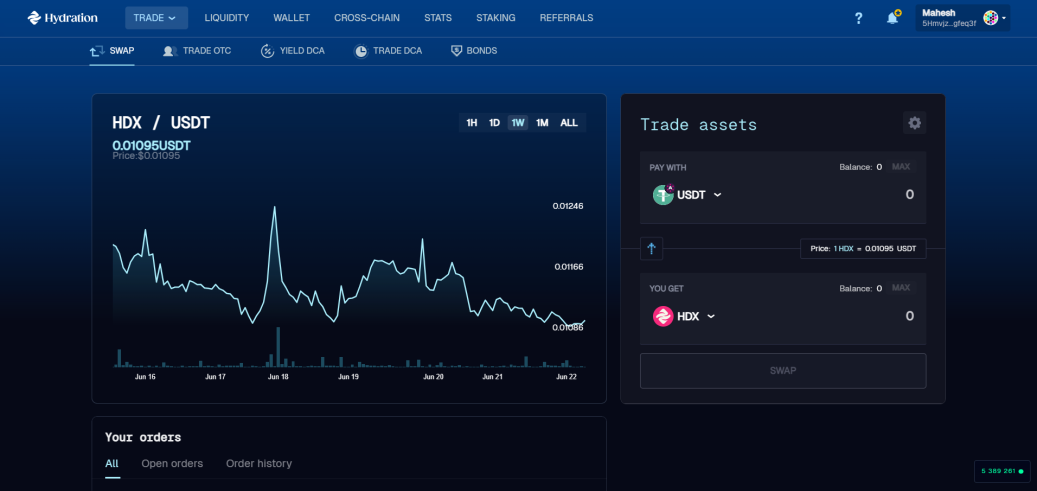Click the Trade OTC people icon
The image size is (1037, 491).
170,51
